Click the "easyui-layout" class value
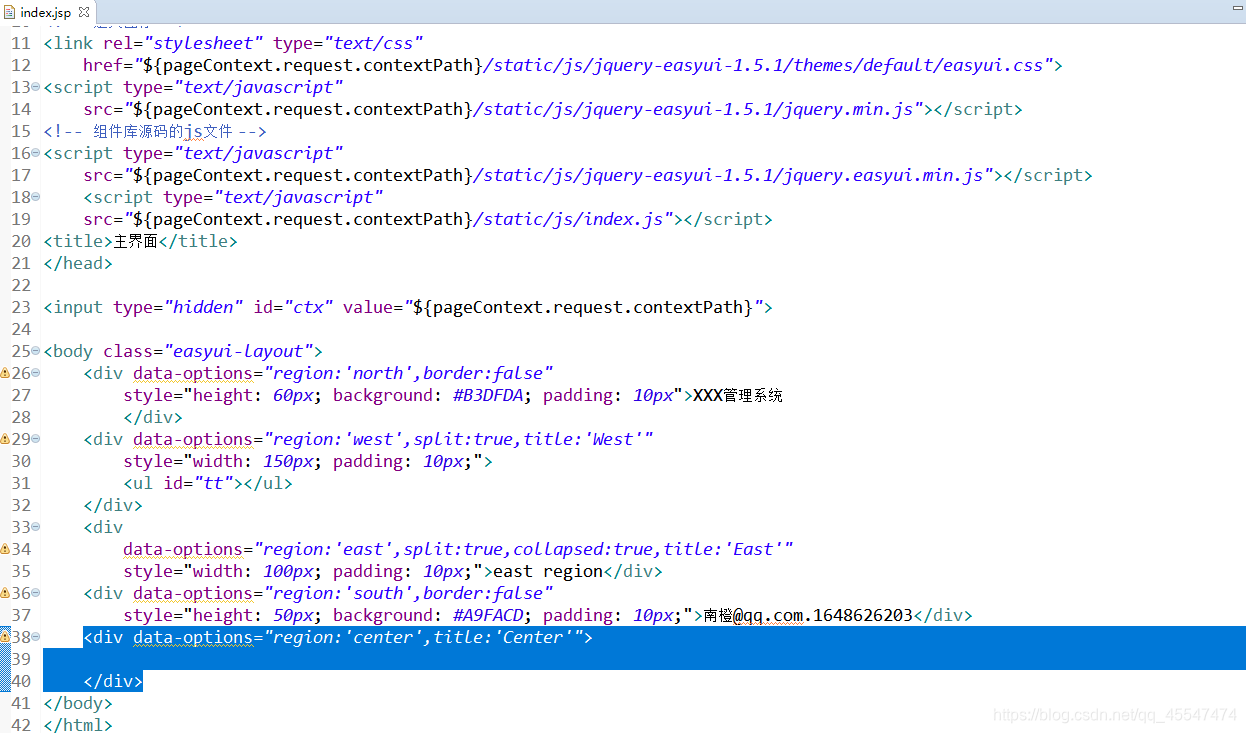Image resolution: width=1246 pixels, height=733 pixels. click(x=239, y=351)
